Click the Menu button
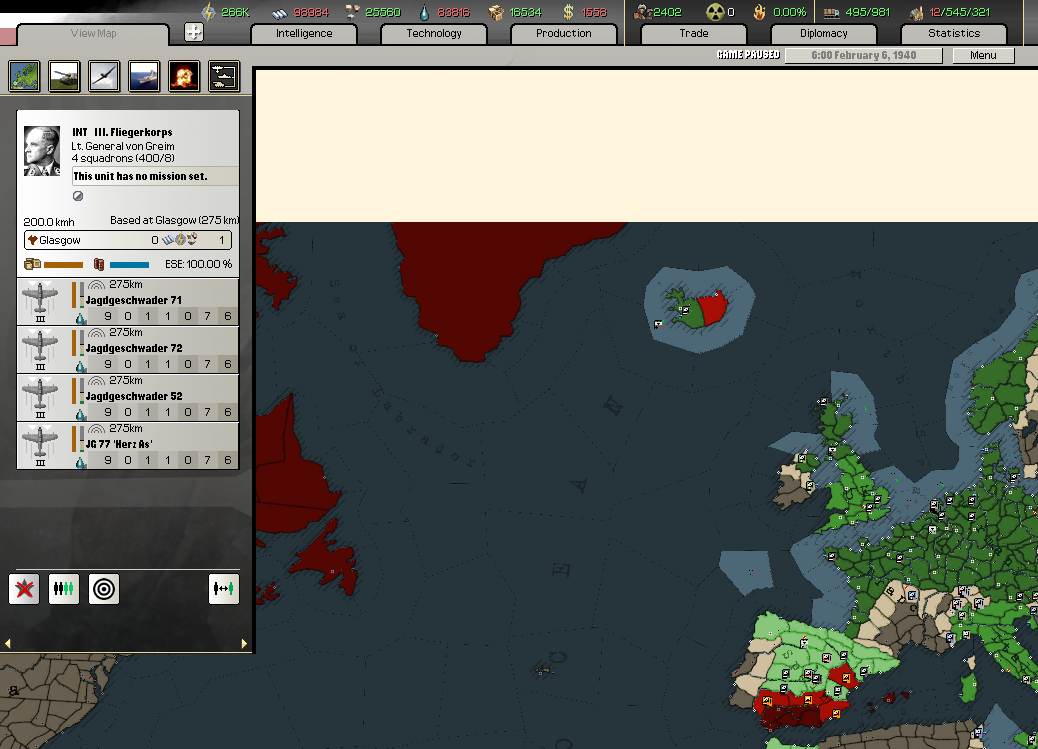This screenshot has width=1038, height=749. 983,56
